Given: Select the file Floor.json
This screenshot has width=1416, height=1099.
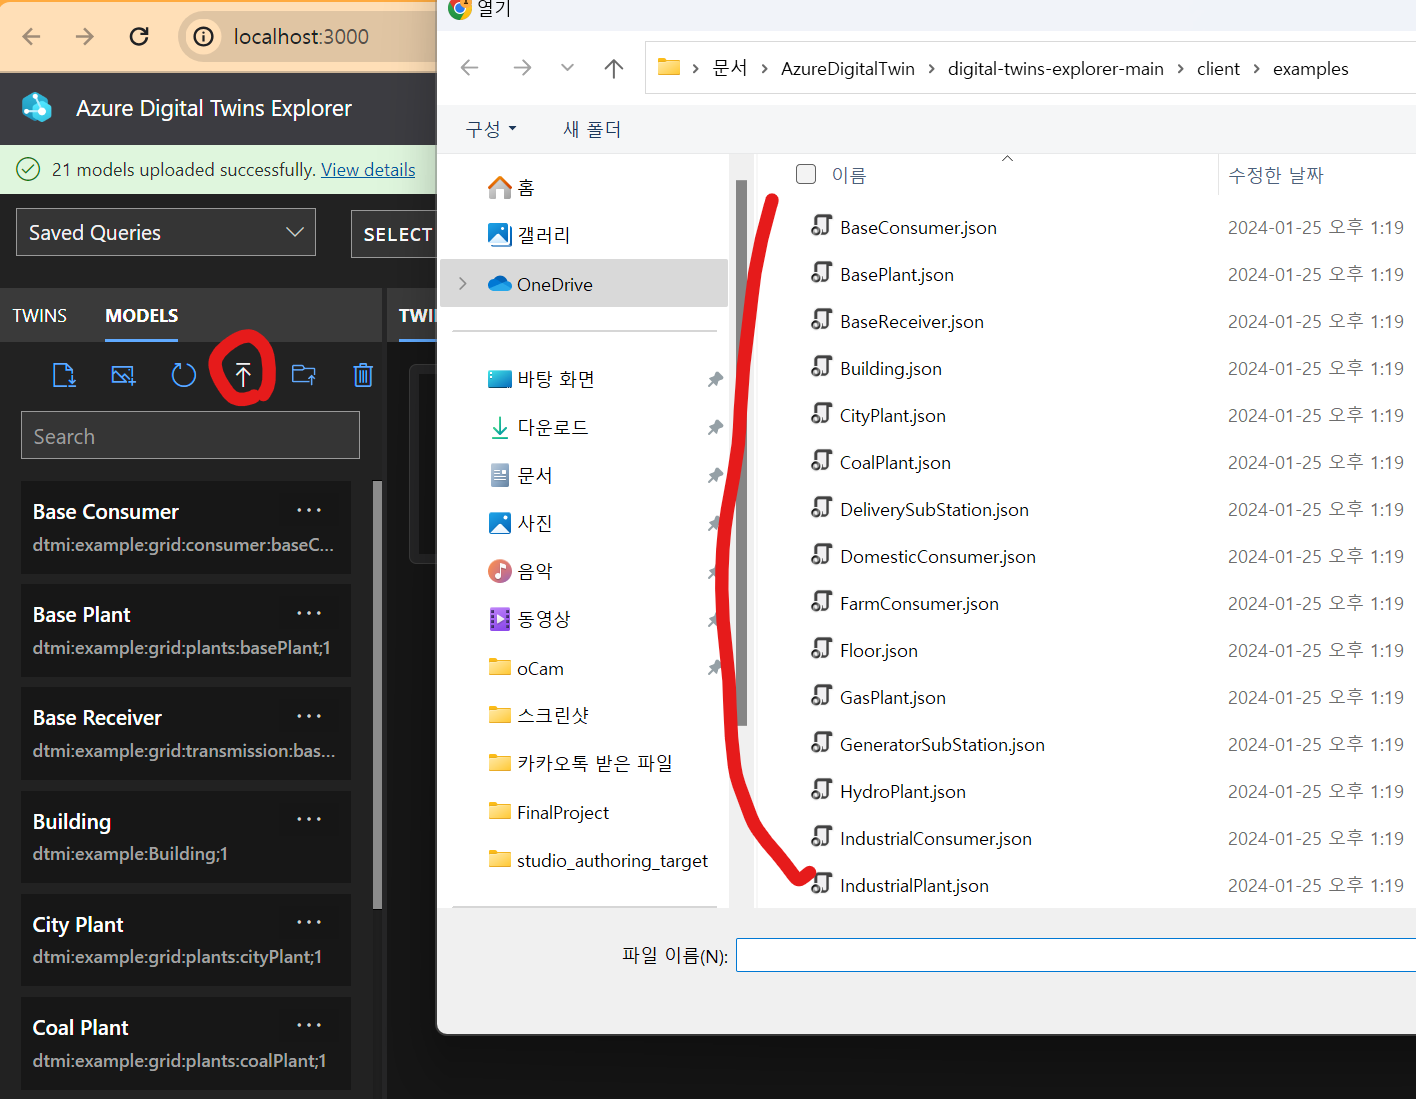Looking at the screenshot, I should (x=878, y=651).
